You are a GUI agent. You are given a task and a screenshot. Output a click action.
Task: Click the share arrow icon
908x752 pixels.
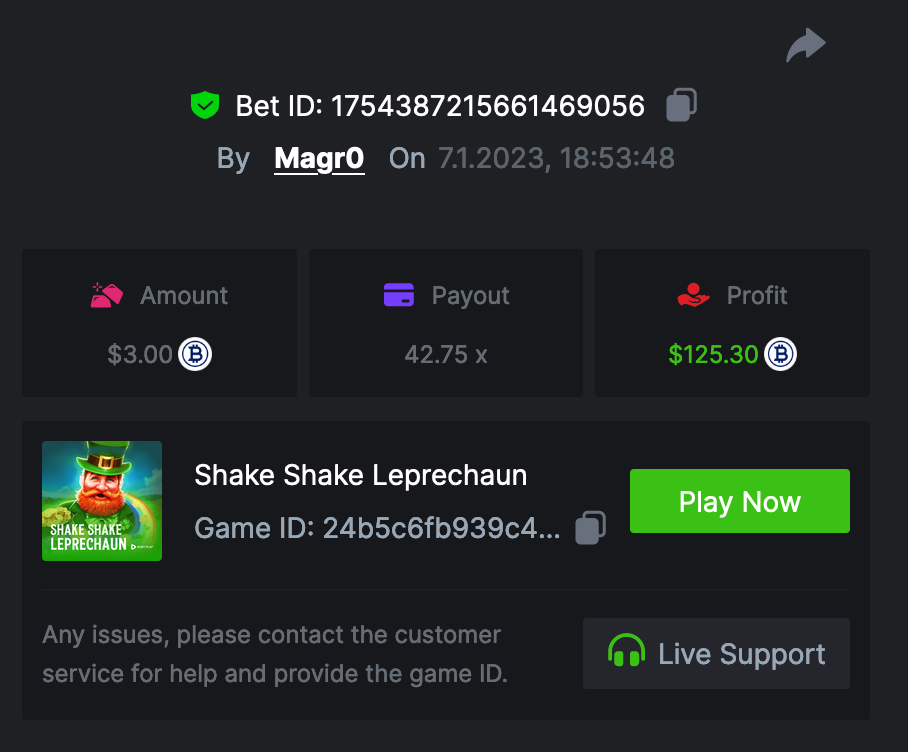pyautogui.click(x=806, y=45)
